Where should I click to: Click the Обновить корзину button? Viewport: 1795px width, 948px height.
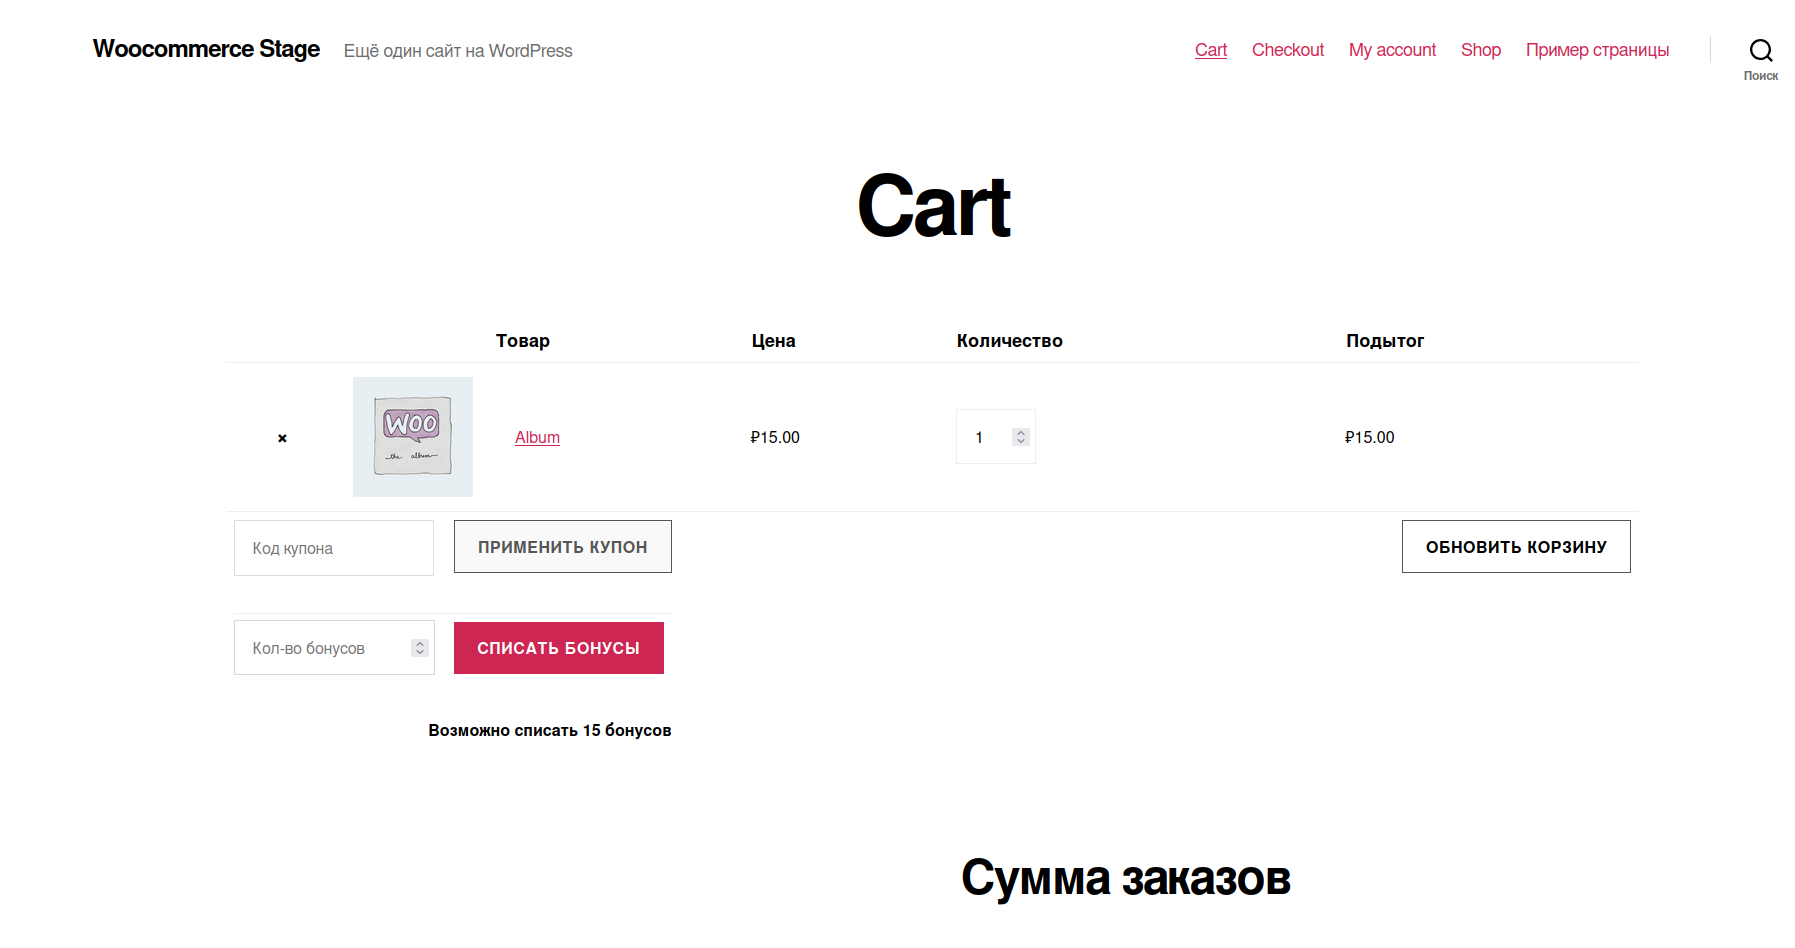click(x=1515, y=547)
